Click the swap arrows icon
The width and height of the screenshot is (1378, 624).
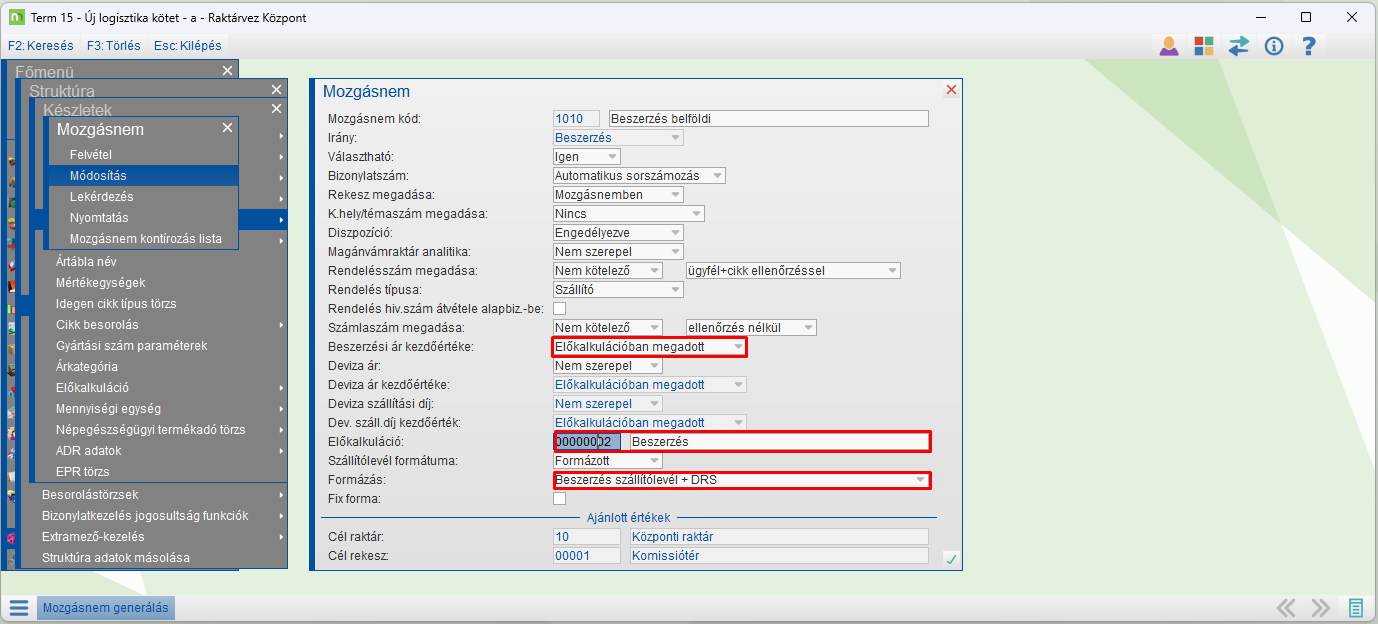click(1239, 46)
